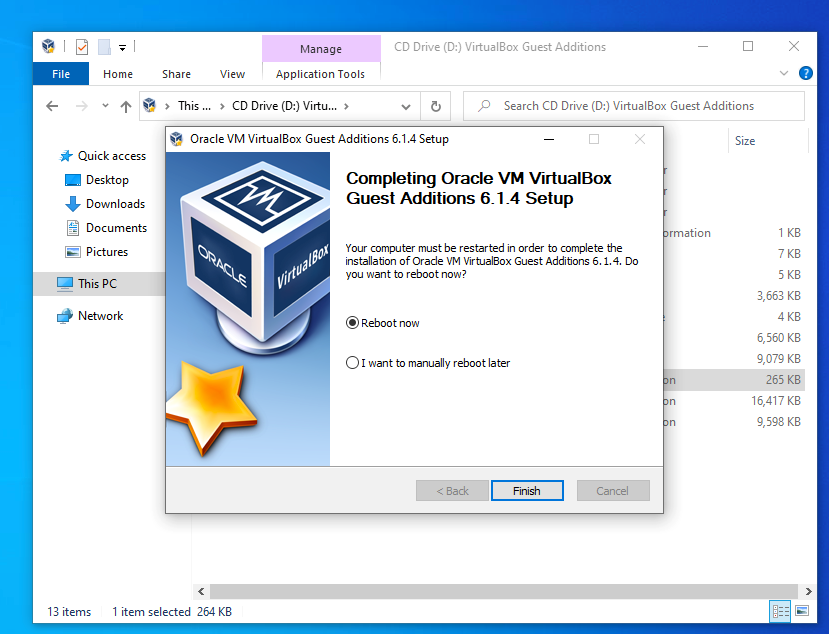Open the File menu in Explorer

point(61,74)
